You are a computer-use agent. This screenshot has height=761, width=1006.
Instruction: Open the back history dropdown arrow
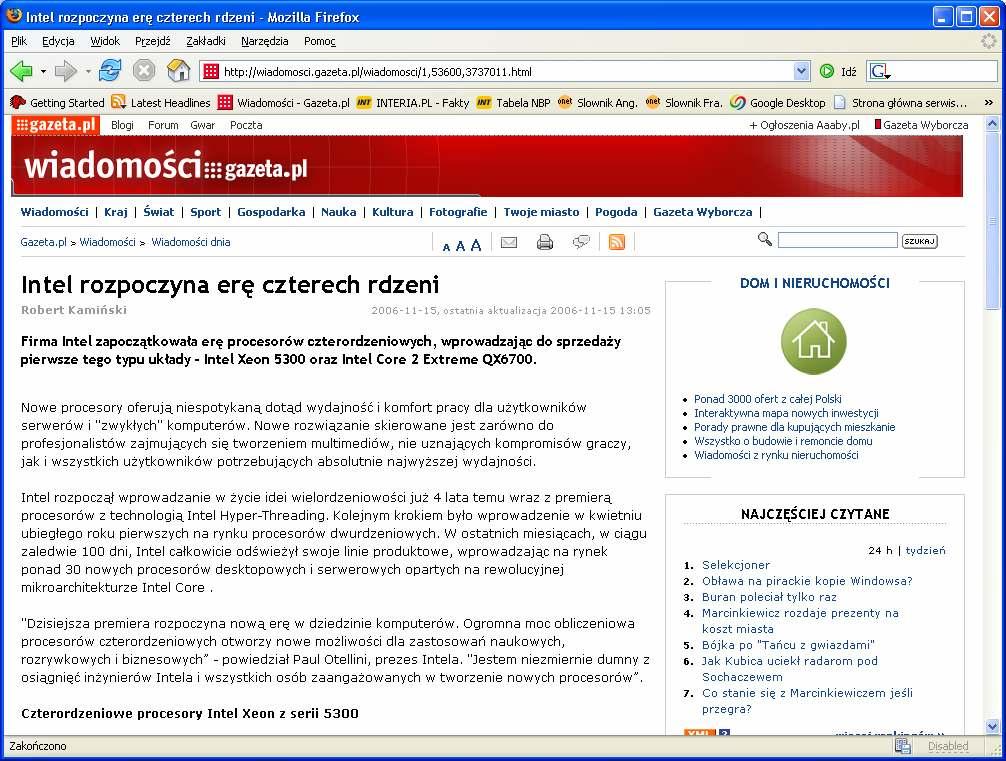click(x=43, y=71)
